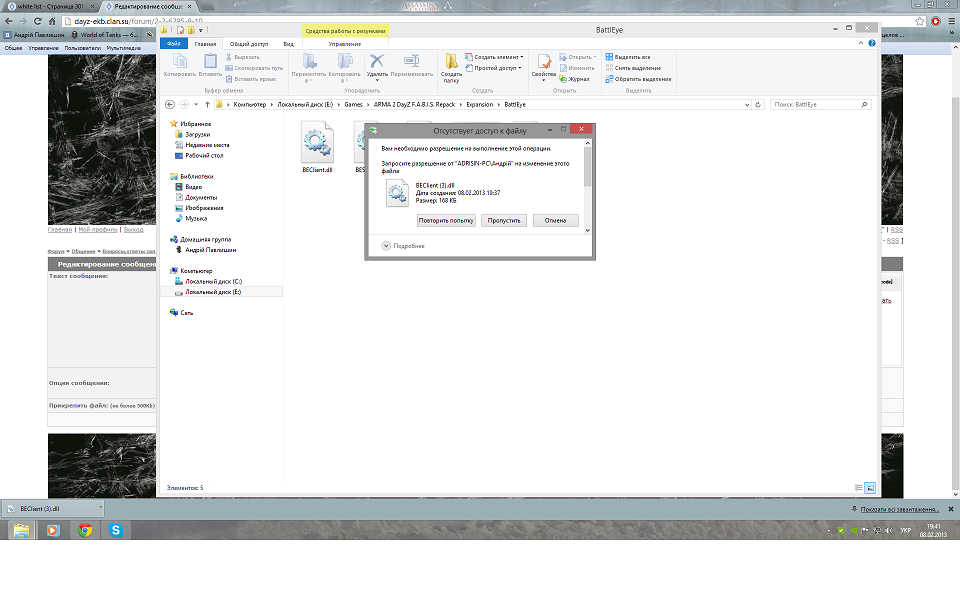The height and width of the screenshot is (601, 960).
Task: Open the Простой доступ dropdown
Action: (x=493, y=68)
